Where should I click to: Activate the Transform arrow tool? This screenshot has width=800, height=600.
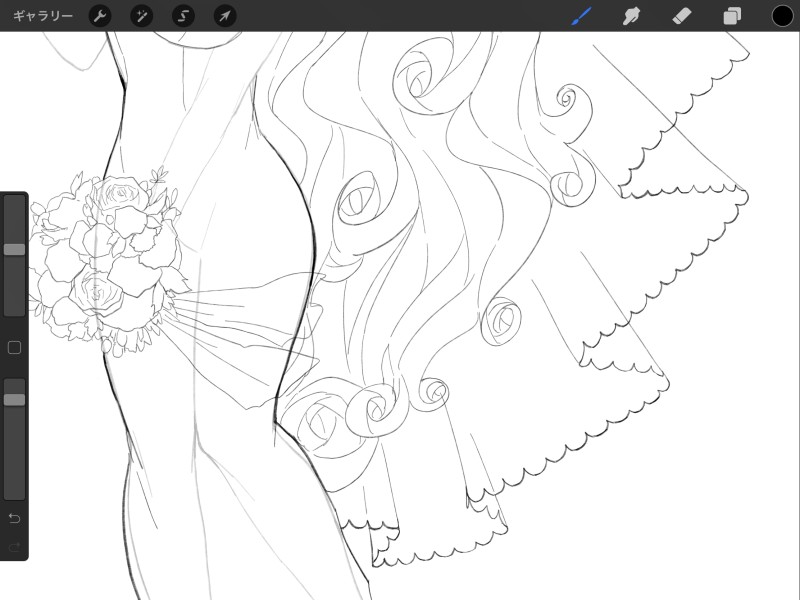point(225,16)
